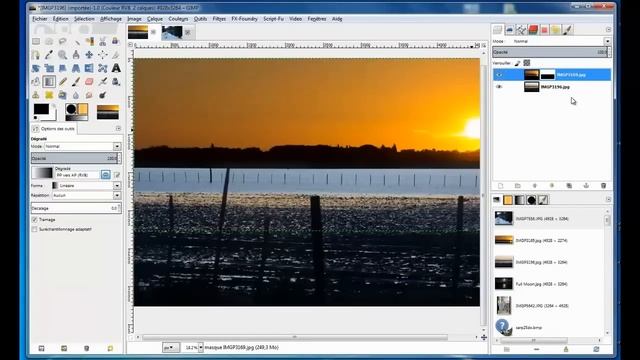Toggle the Tramage checkbox
The width and height of the screenshot is (640, 360).
tap(35, 220)
